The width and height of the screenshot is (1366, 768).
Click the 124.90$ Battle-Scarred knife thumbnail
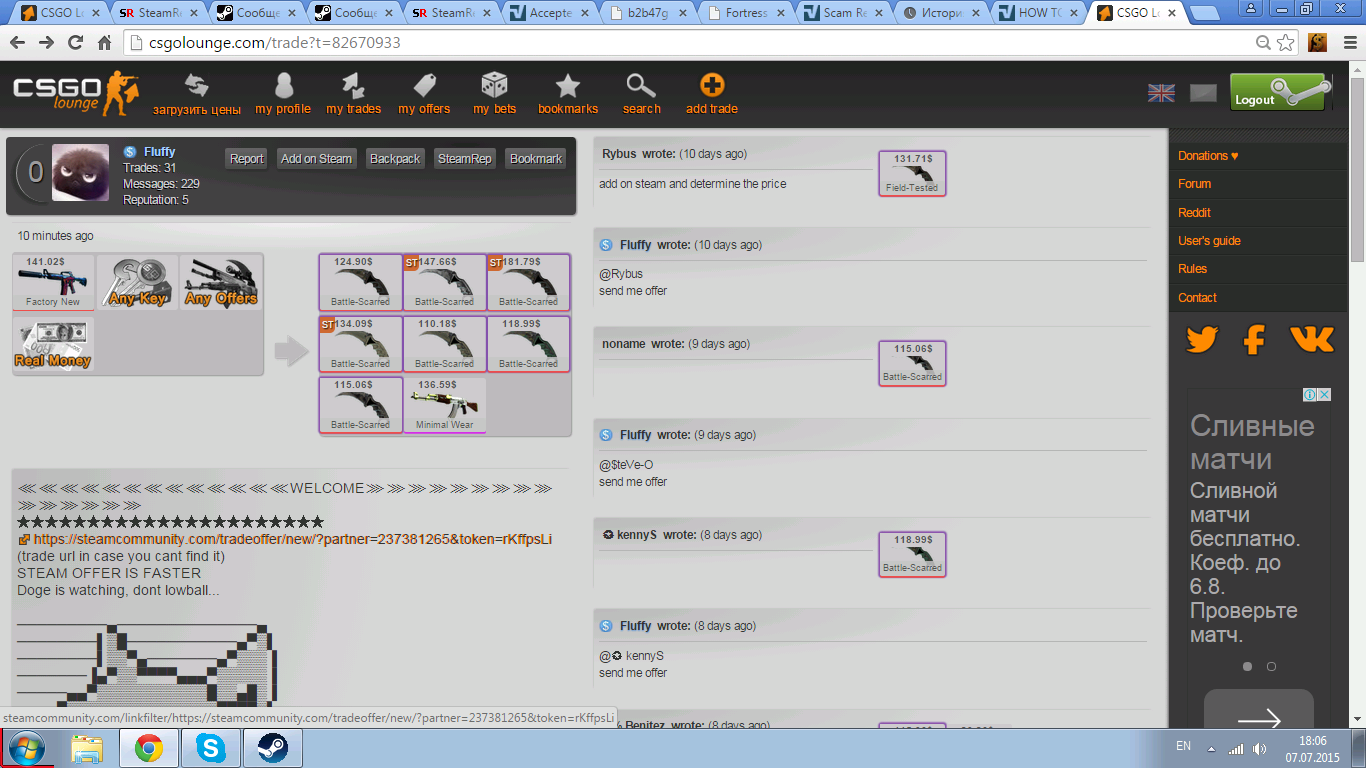coord(360,282)
